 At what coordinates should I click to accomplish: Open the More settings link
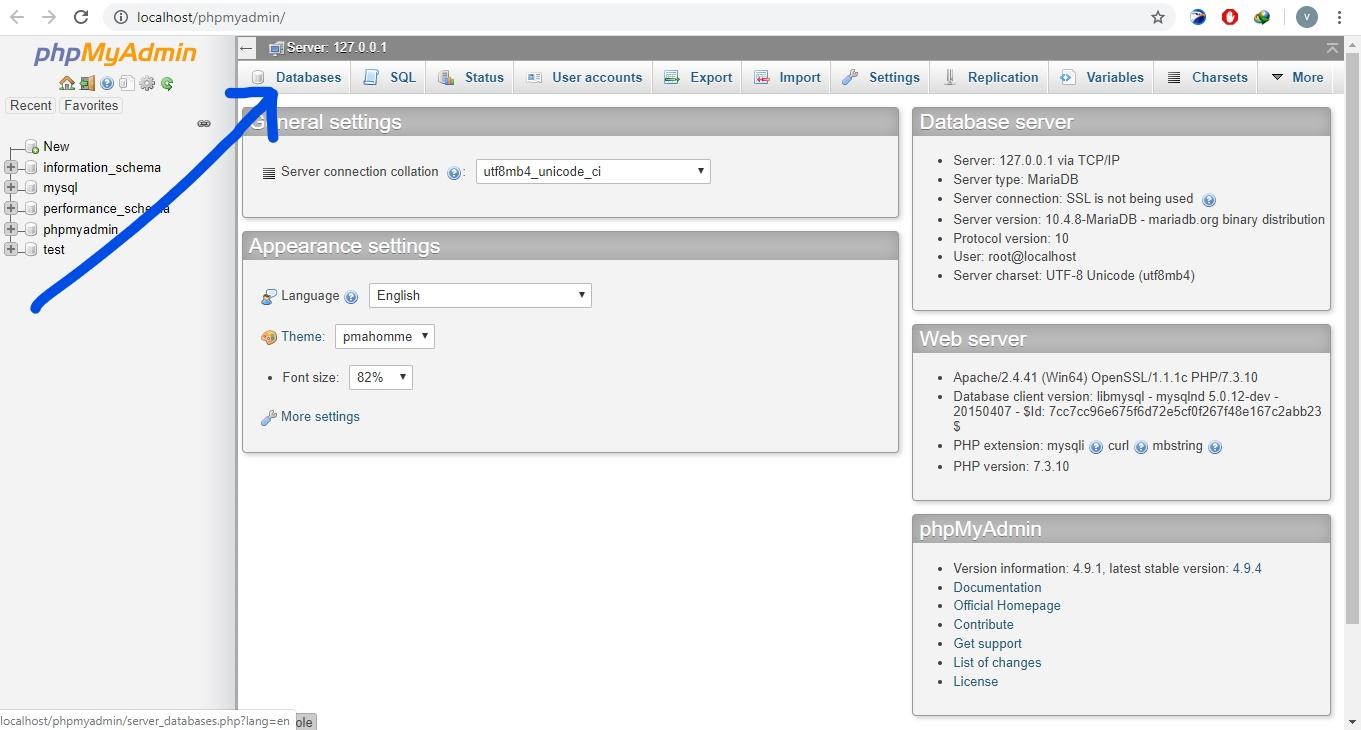point(320,417)
